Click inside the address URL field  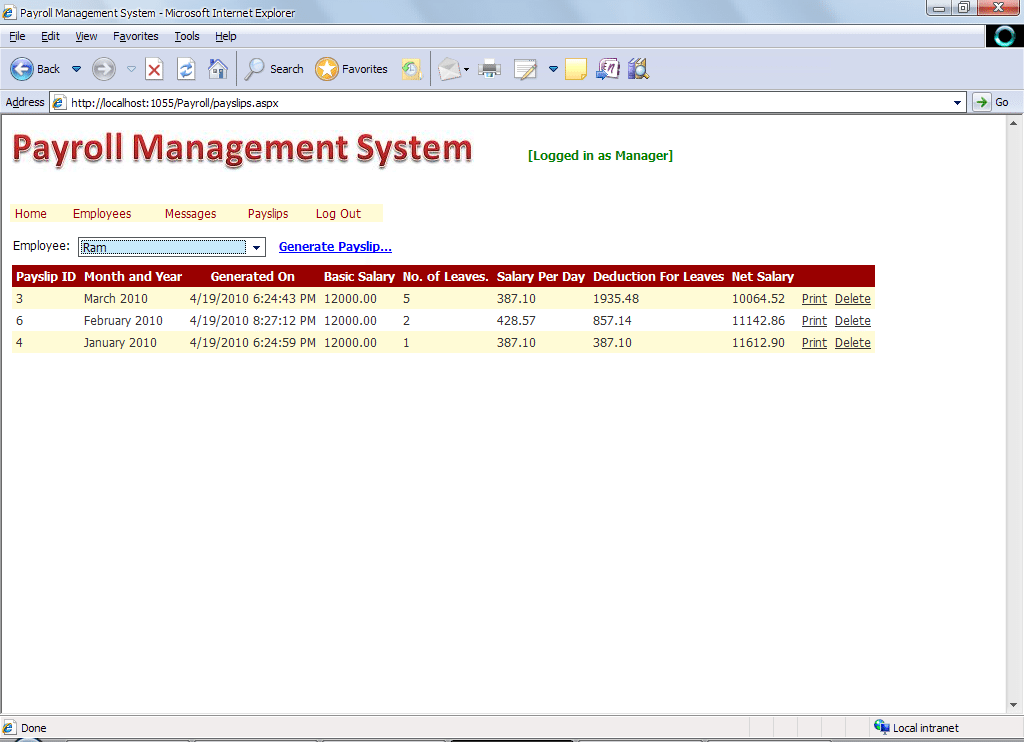click(x=500, y=102)
